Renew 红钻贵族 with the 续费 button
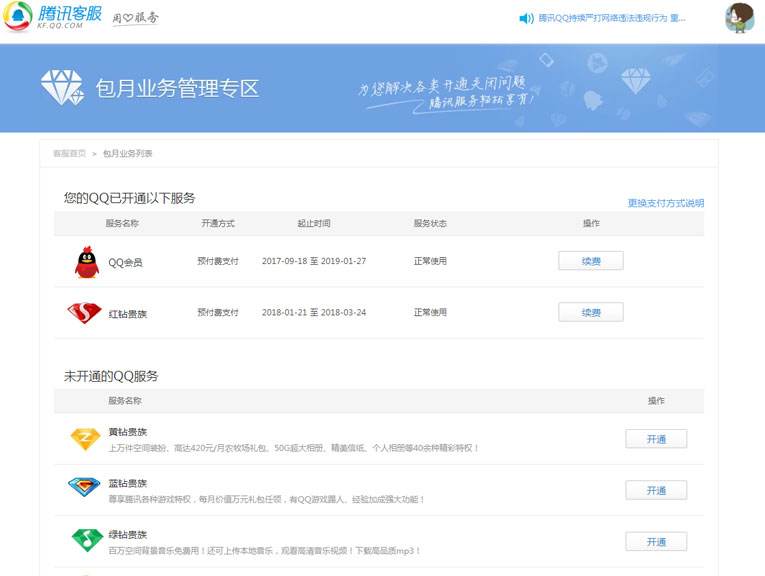This screenshot has height=576, width=765. click(590, 313)
